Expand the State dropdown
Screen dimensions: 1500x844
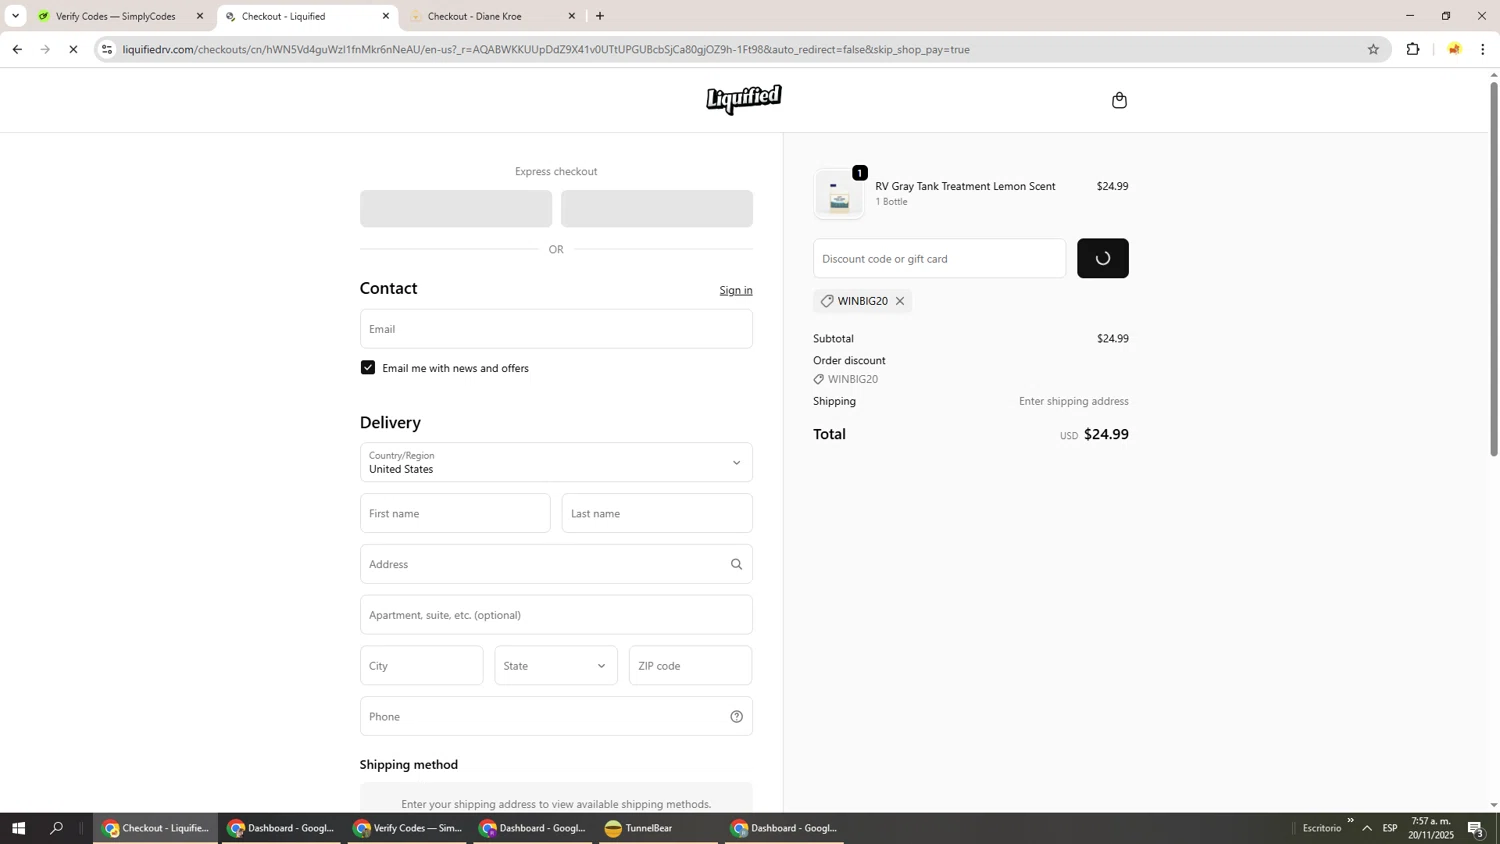click(556, 666)
